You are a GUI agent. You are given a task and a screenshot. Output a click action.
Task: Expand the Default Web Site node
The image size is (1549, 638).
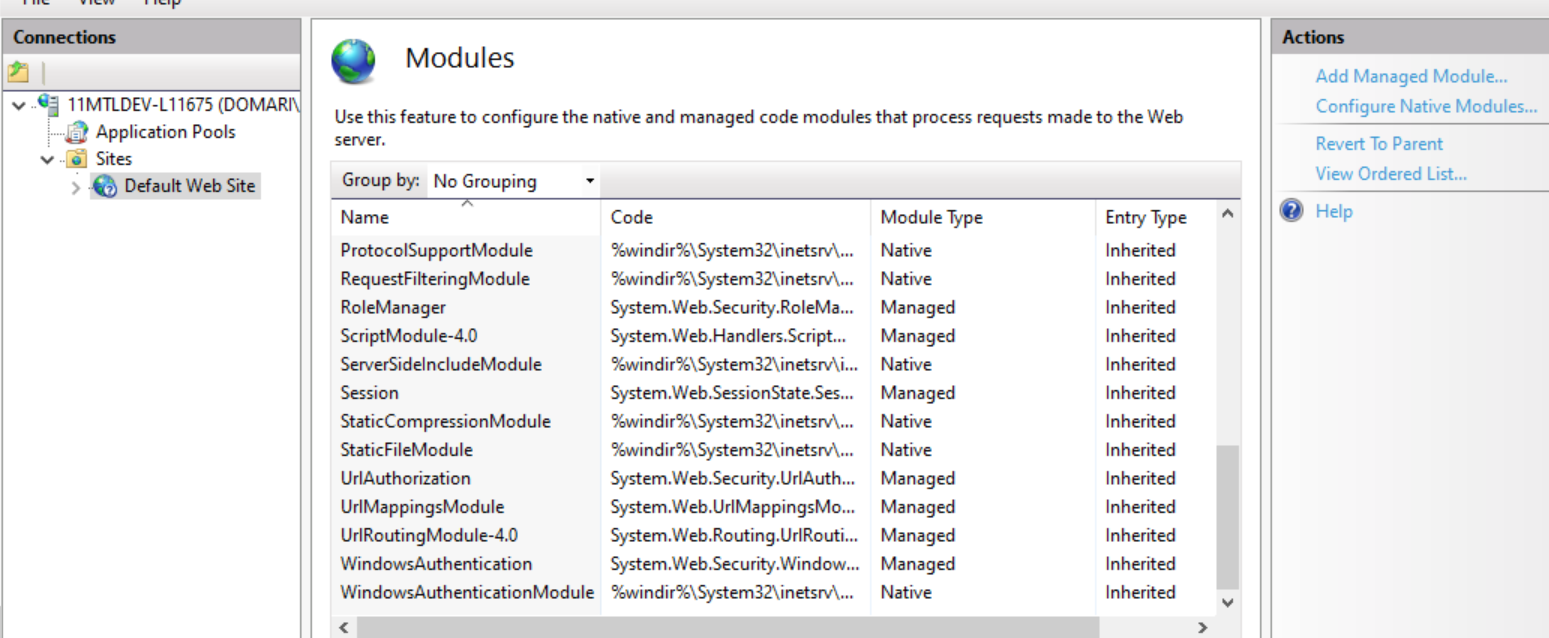(x=76, y=186)
